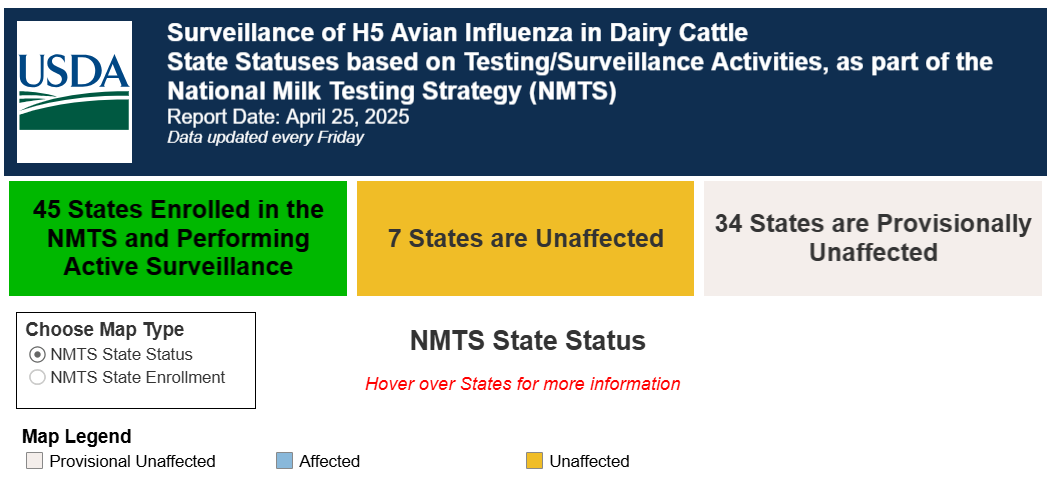
Task: Click the Provisional Unaffected legend label
Action: tap(133, 462)
